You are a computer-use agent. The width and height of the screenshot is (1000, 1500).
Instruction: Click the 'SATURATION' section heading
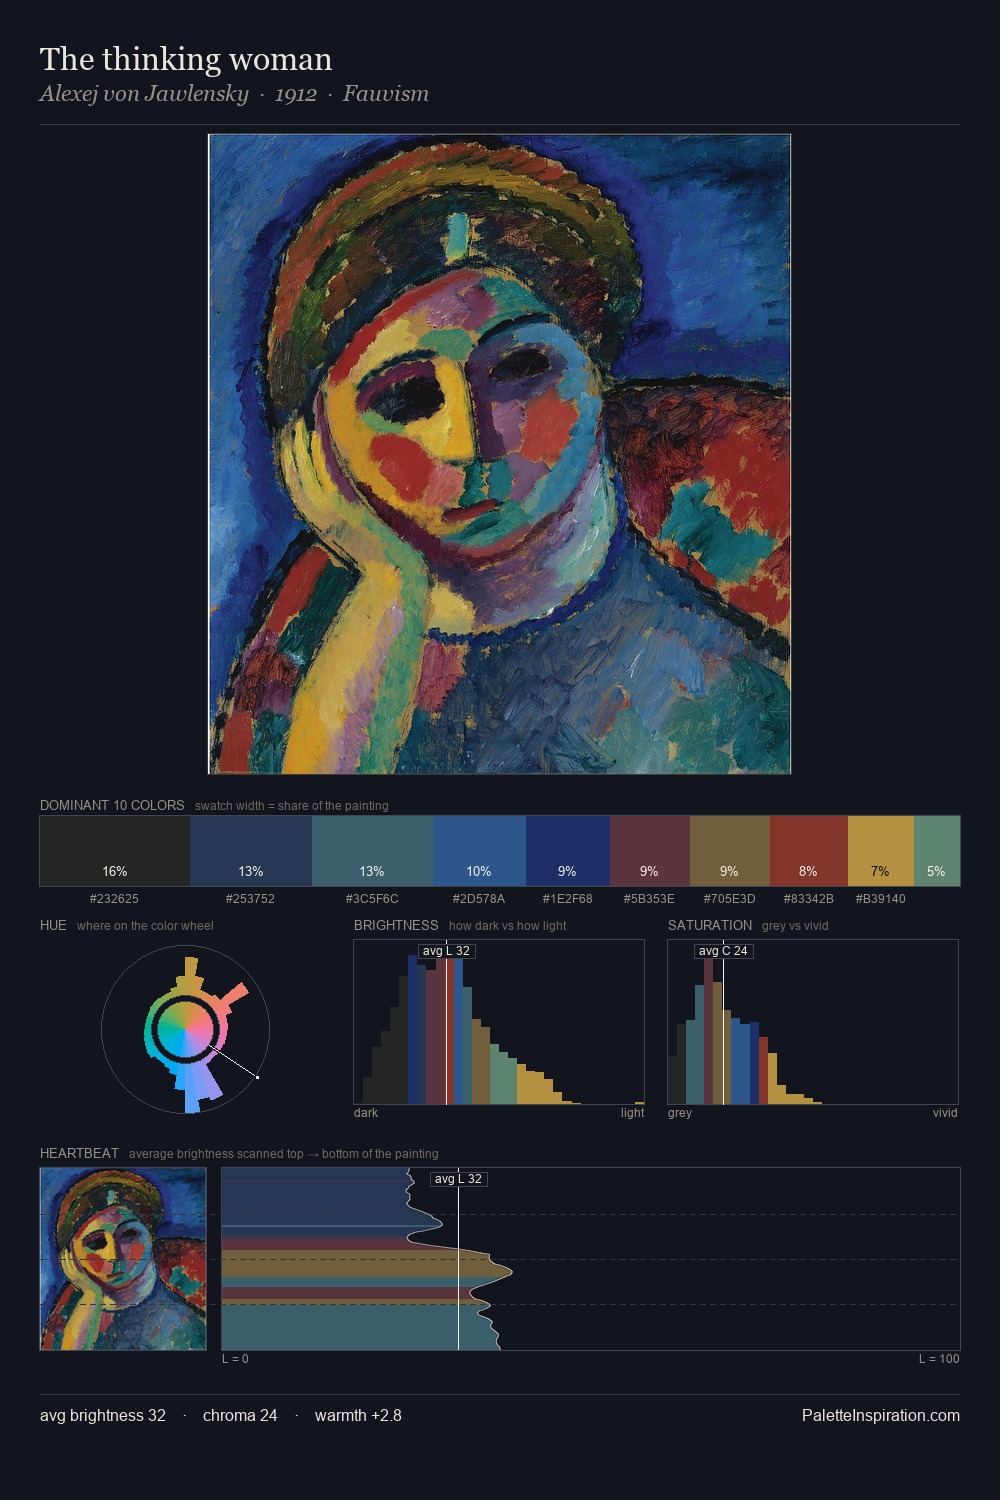coord(710,925)
